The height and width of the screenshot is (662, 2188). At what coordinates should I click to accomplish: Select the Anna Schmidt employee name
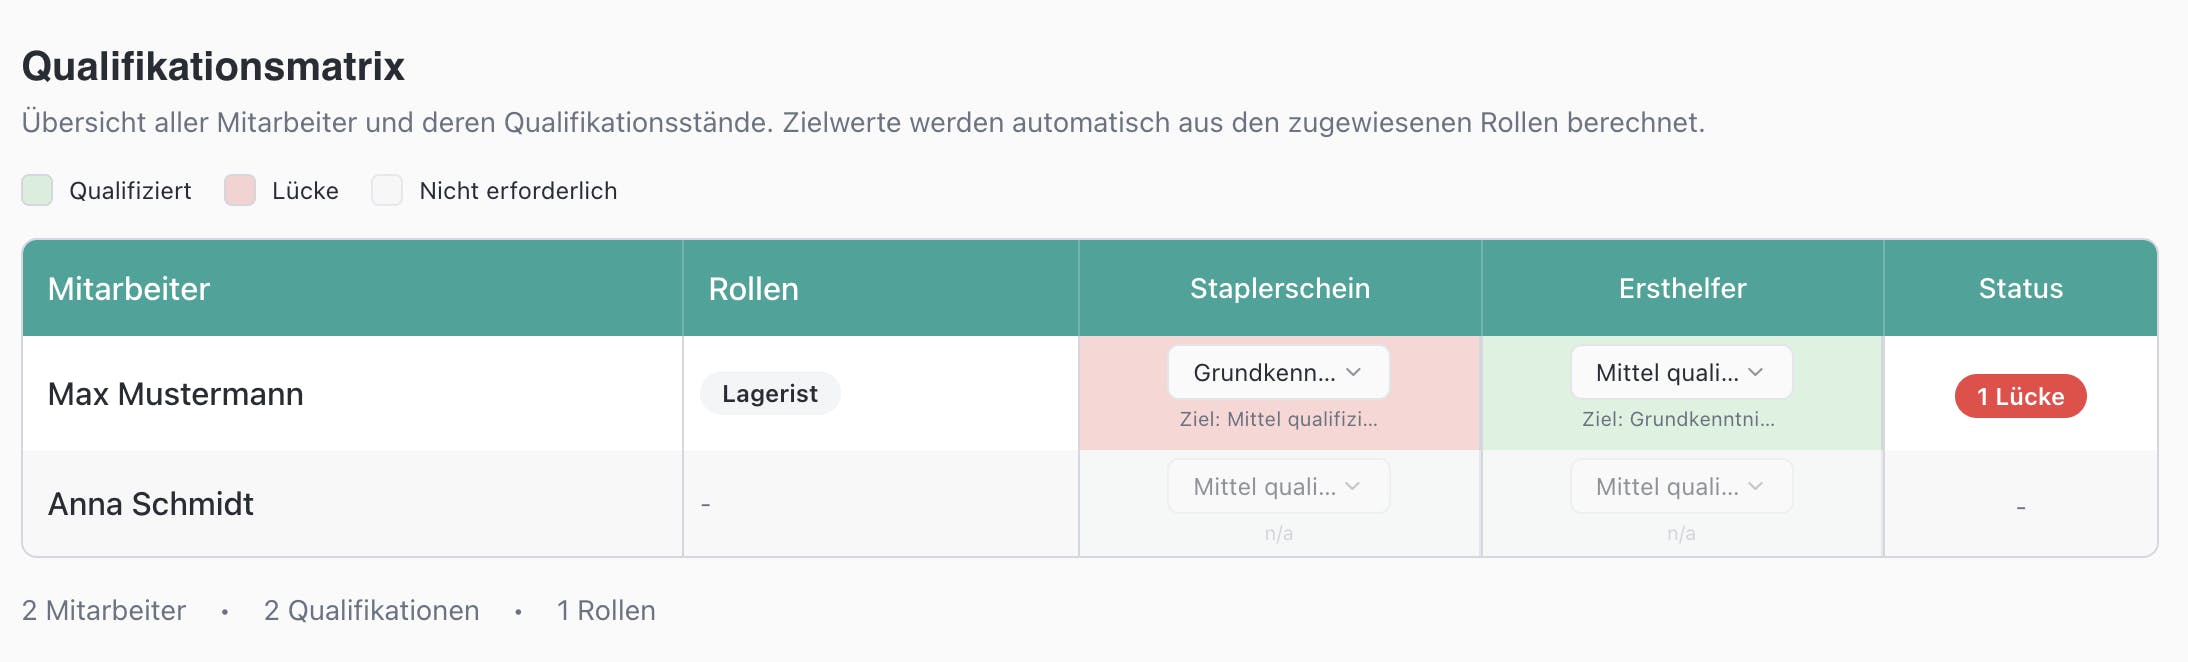point(151,504)
